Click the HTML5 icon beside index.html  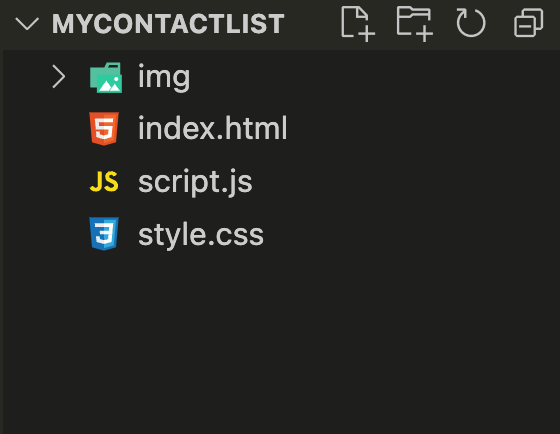[104, 129]
